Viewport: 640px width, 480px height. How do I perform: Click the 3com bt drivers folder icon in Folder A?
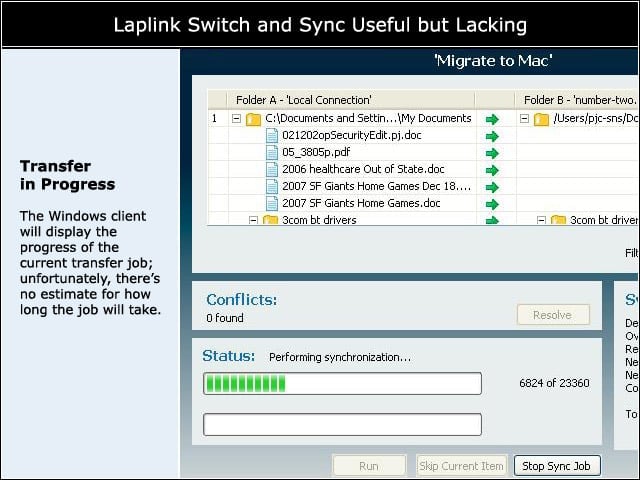[270, 220]
